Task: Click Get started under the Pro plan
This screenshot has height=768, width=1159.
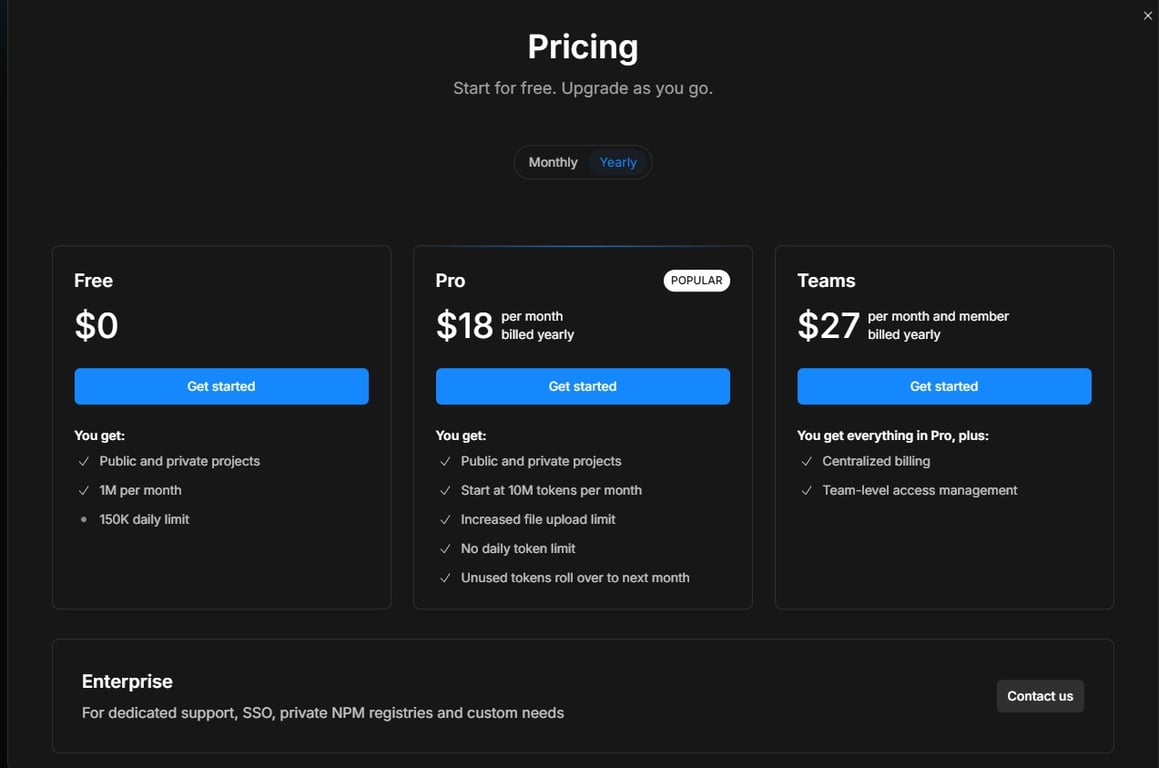Action: 582,386
